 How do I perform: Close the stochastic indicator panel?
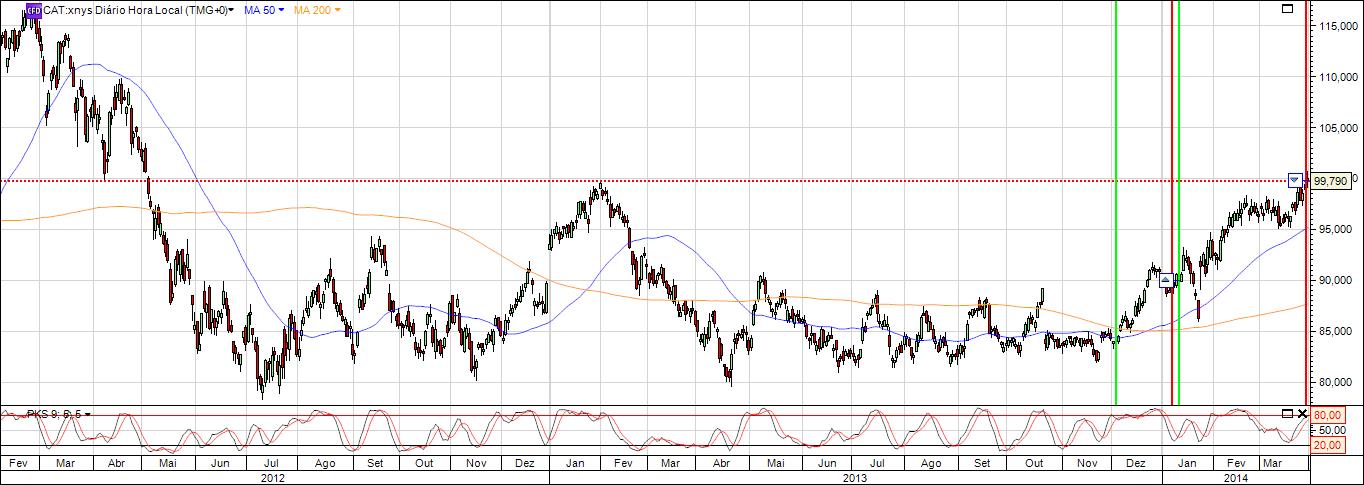(1302, 413)
